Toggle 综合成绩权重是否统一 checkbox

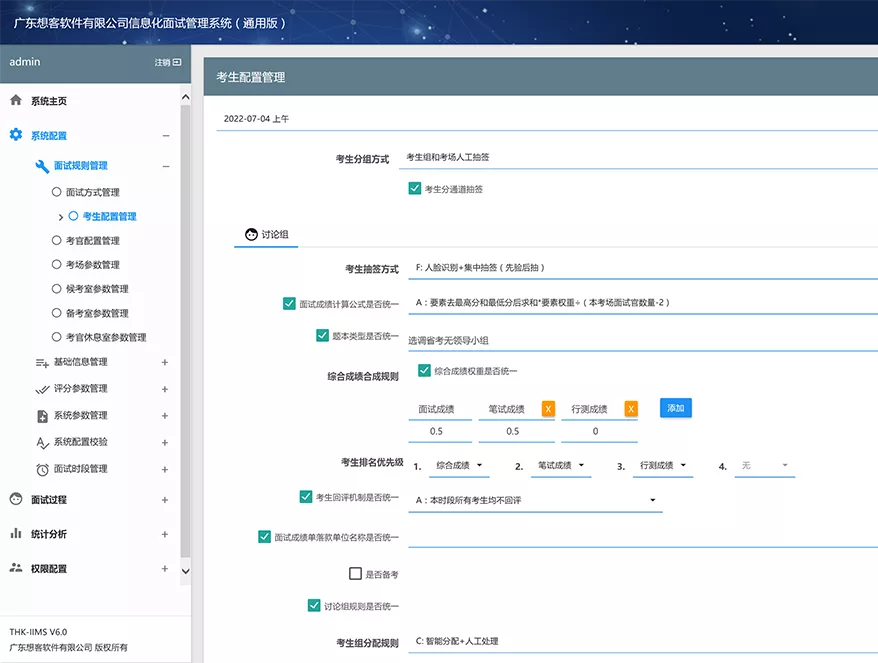[424, 370]
